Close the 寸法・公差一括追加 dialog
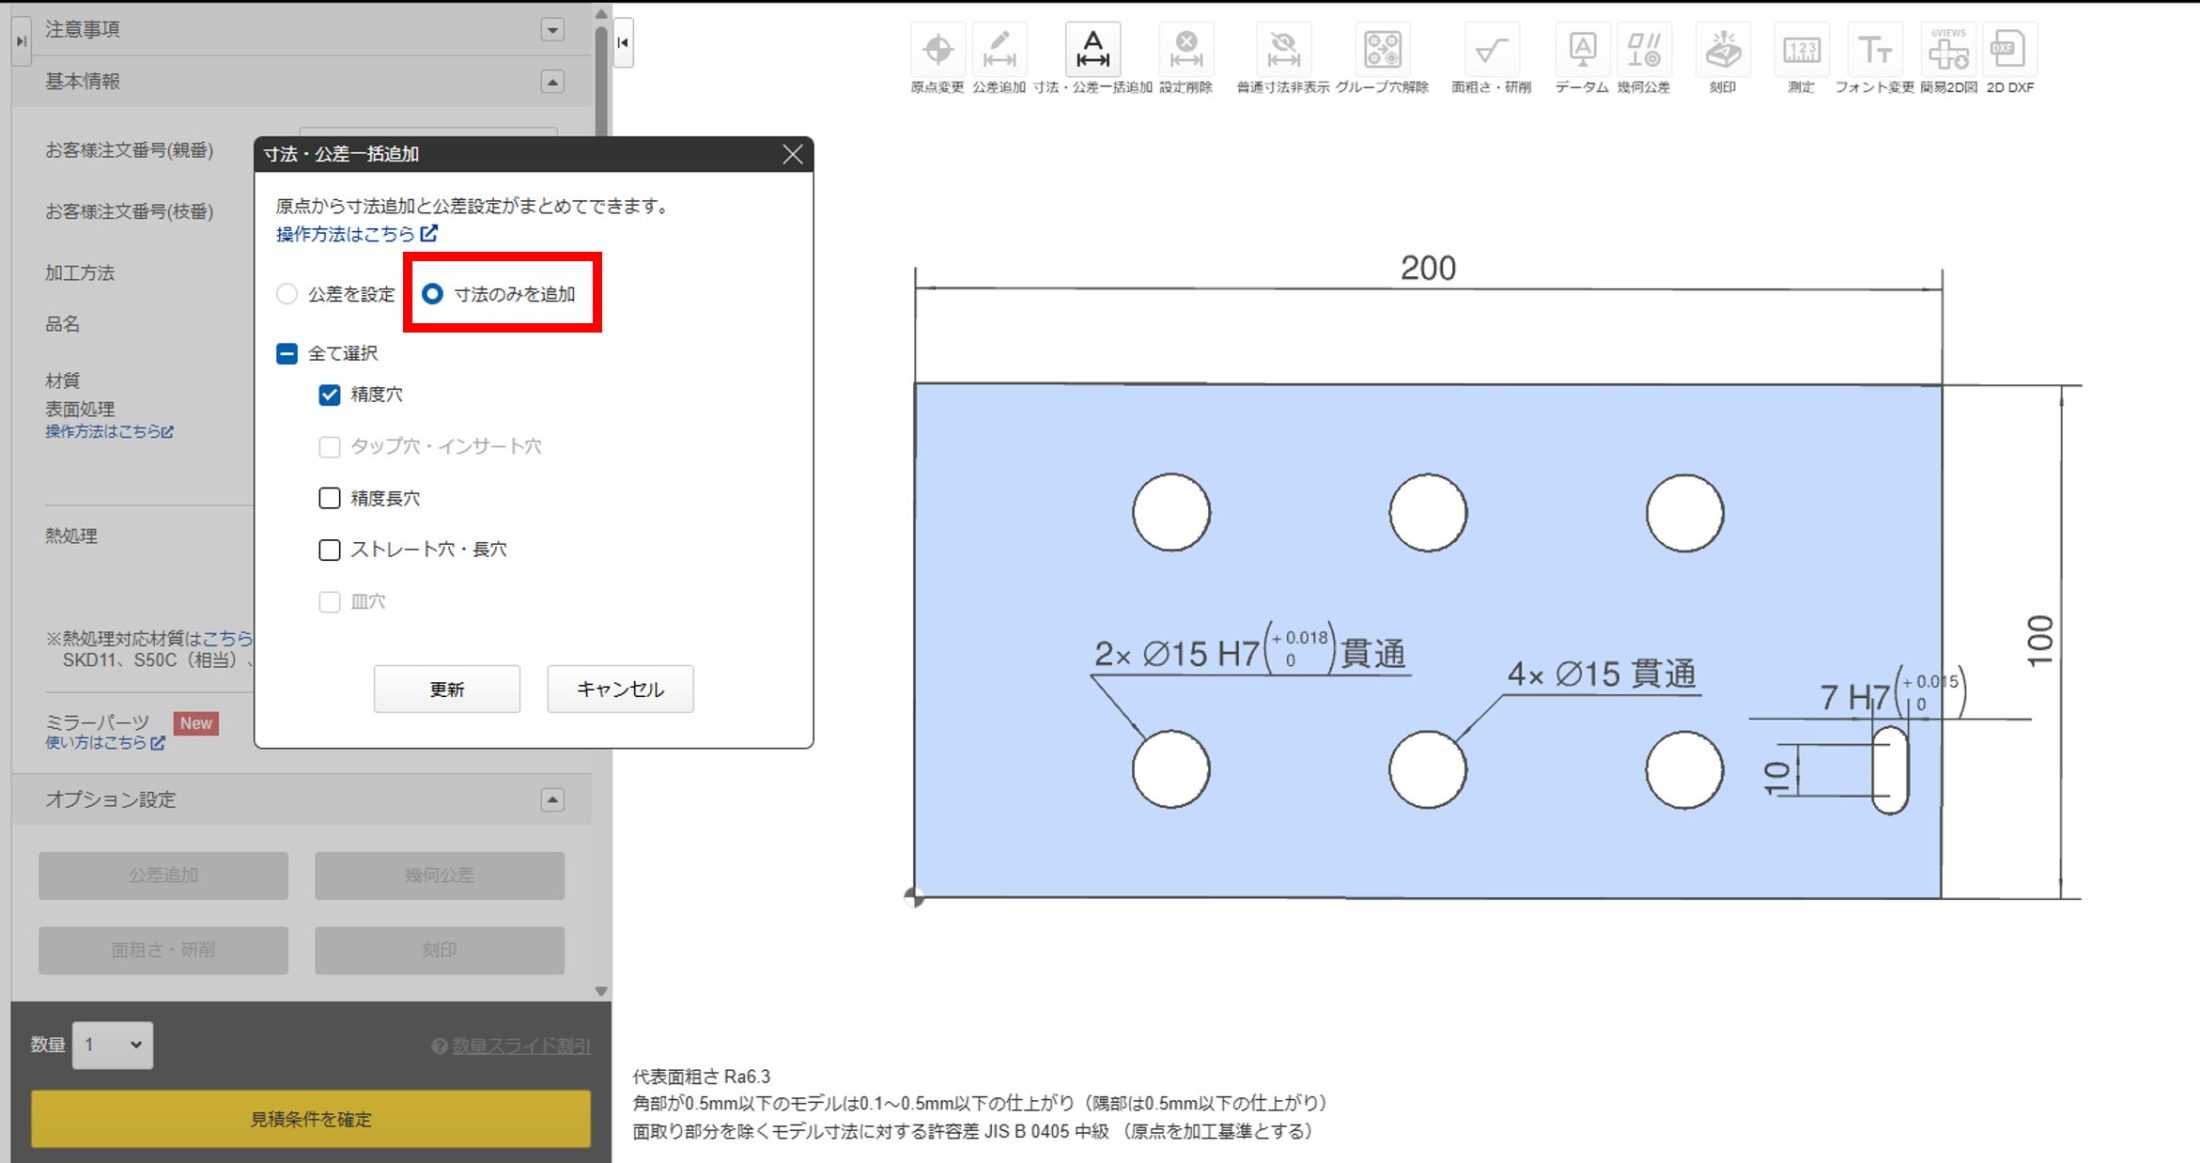Image resolution: width=2200 pixels, height=1163 pixels. point(792,154)
